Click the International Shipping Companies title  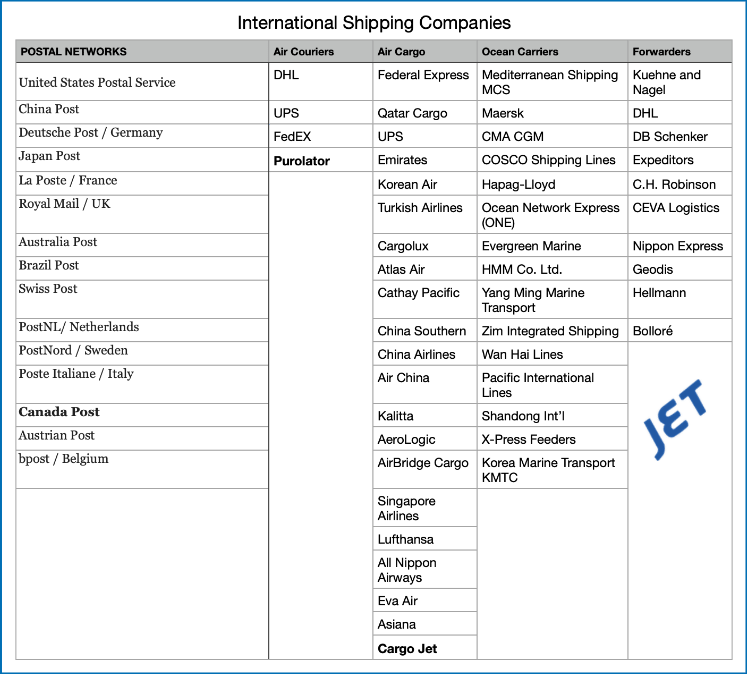coord(373,22)
